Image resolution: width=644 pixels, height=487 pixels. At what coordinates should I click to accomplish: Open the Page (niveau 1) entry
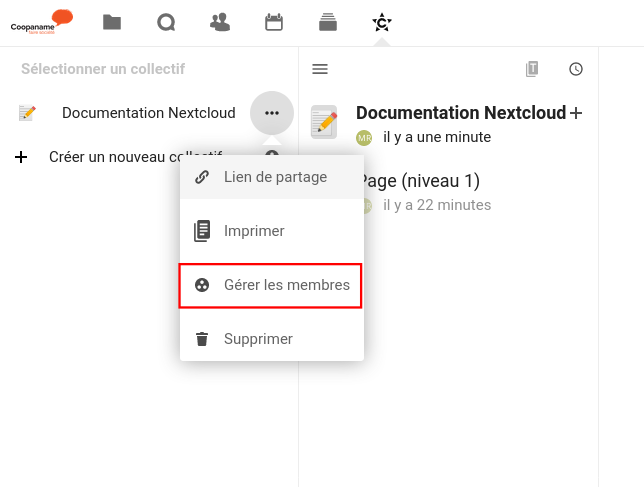coord(420,181)
